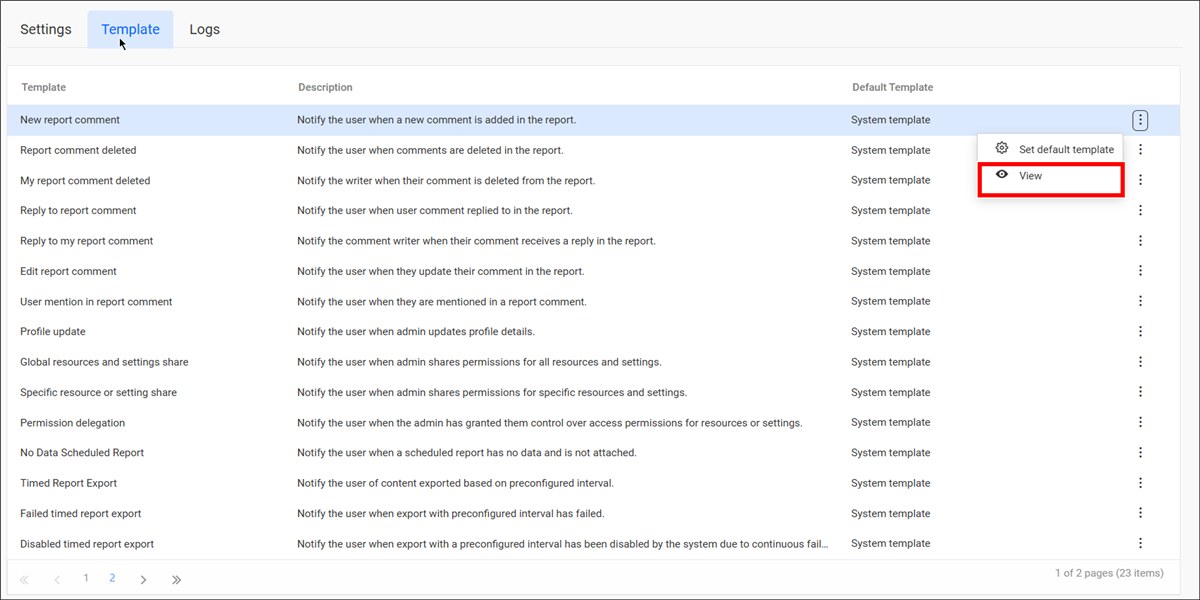Click description about scheduled report having no data
The height and width of the screenshot is (600, 1200).
click(x=467, y=453)
